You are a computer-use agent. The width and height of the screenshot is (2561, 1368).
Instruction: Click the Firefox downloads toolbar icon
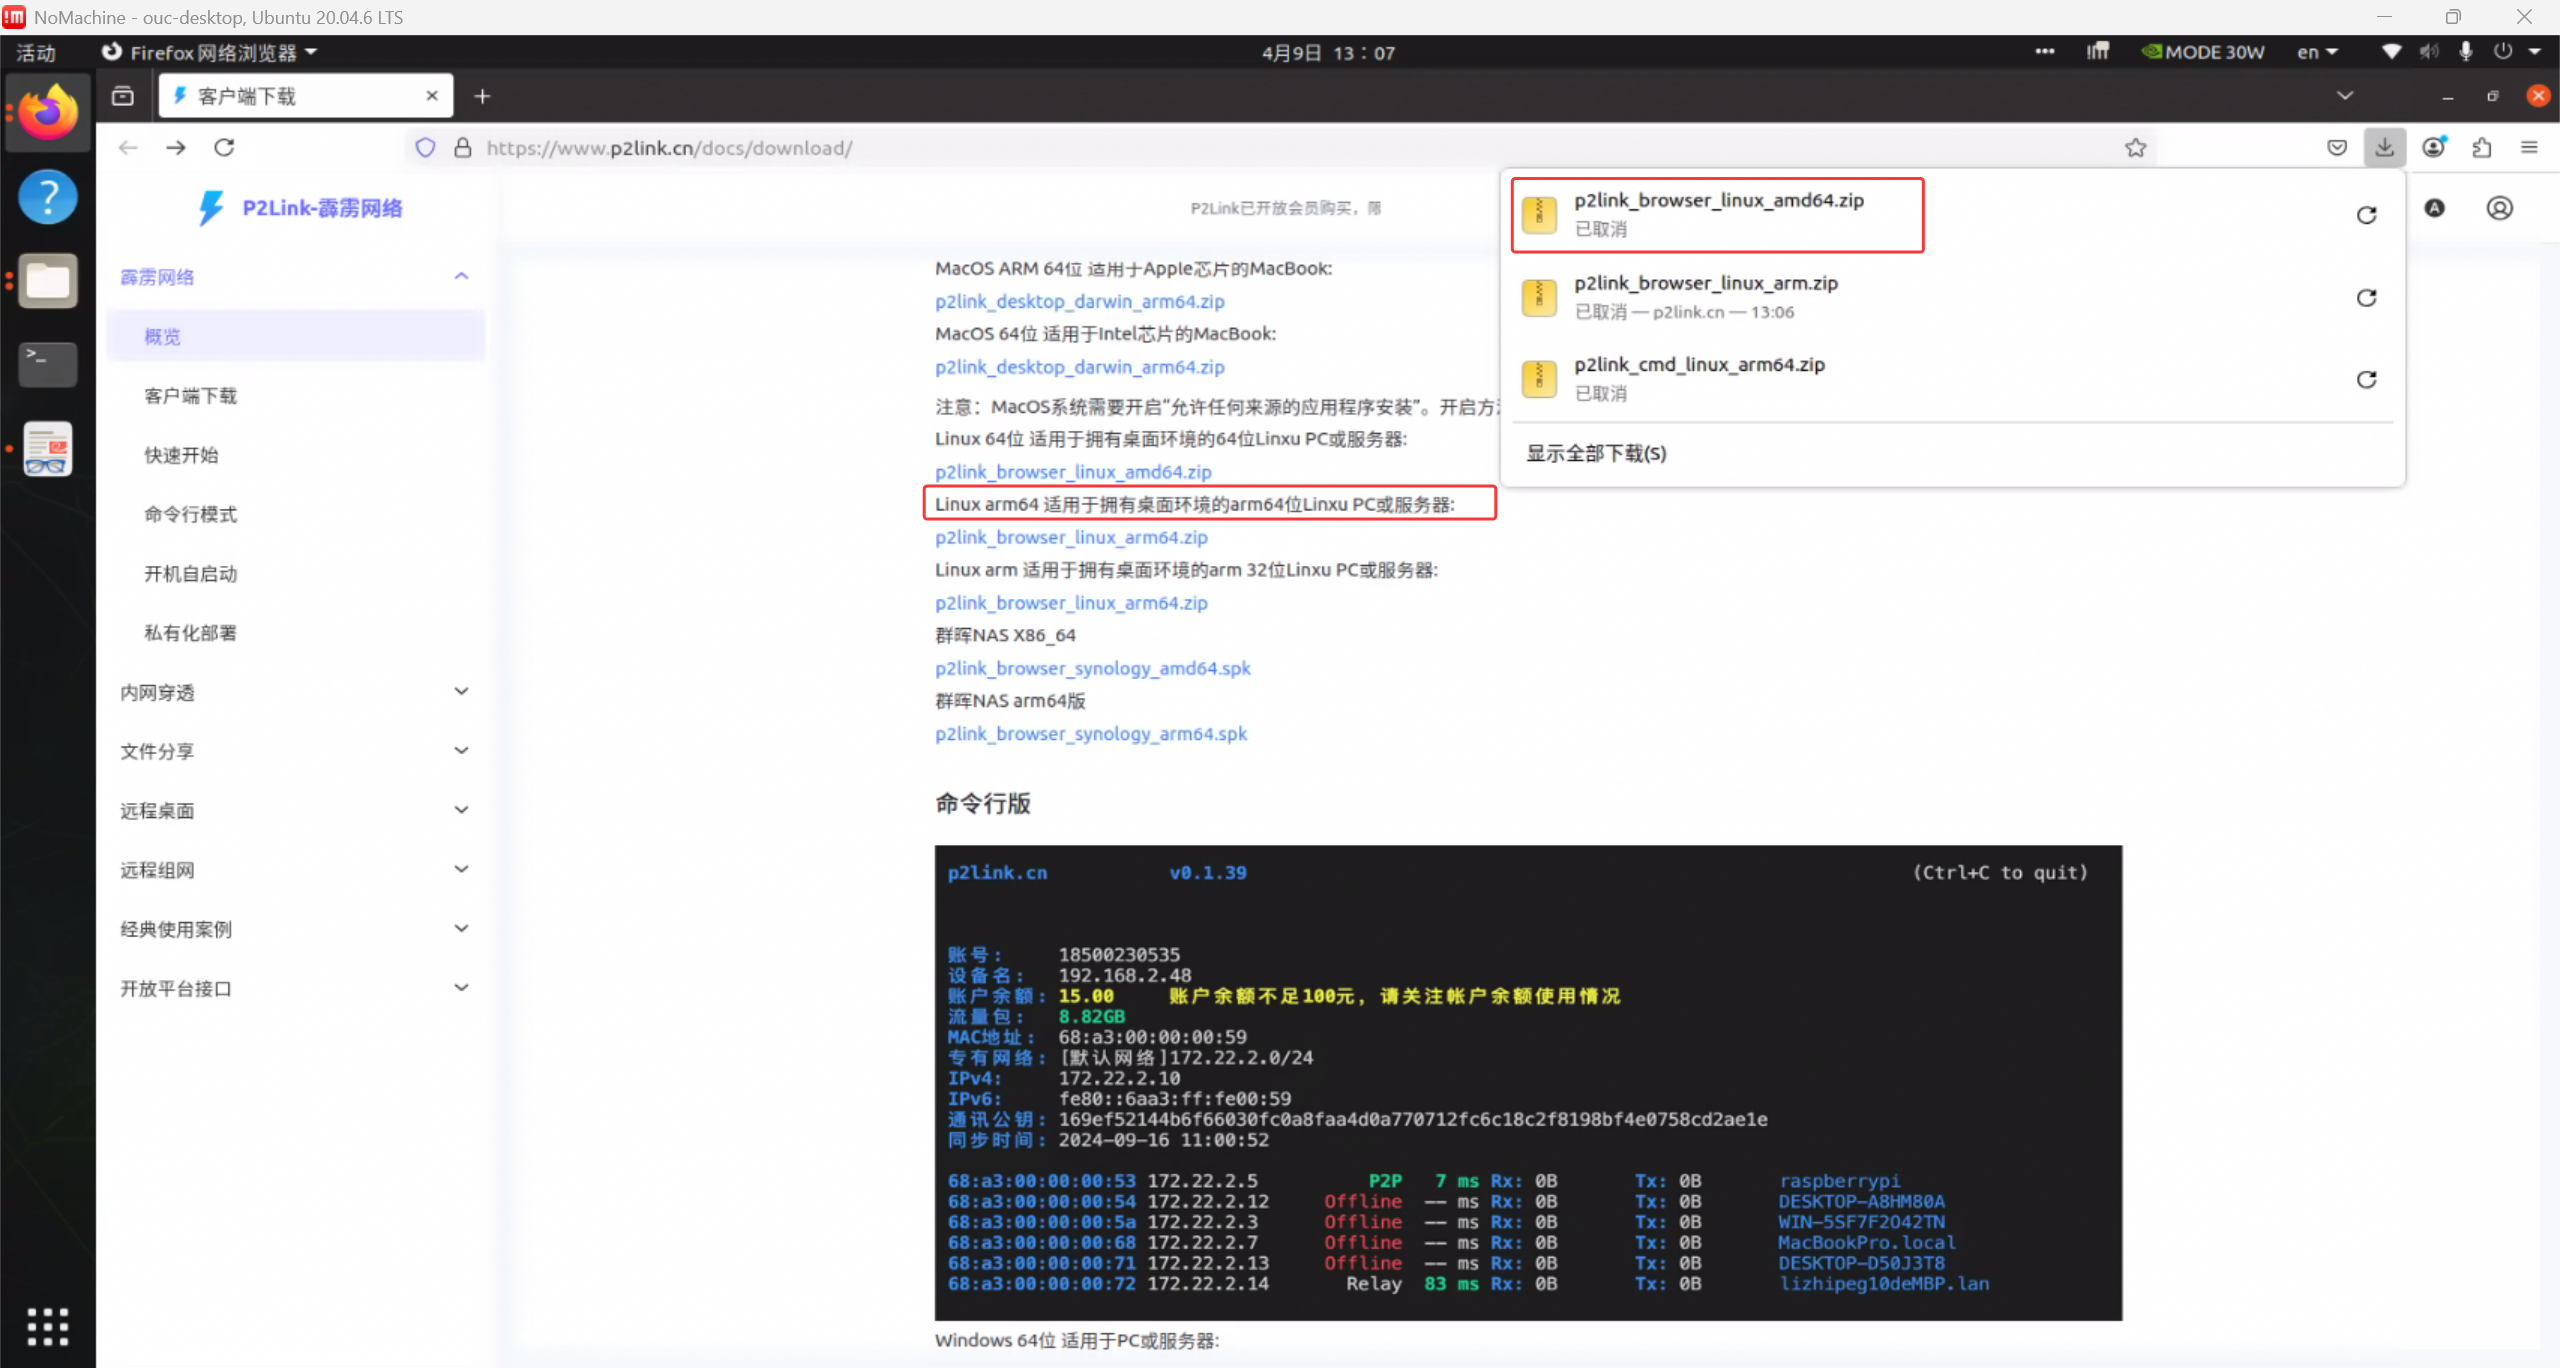pos(2384,148)
